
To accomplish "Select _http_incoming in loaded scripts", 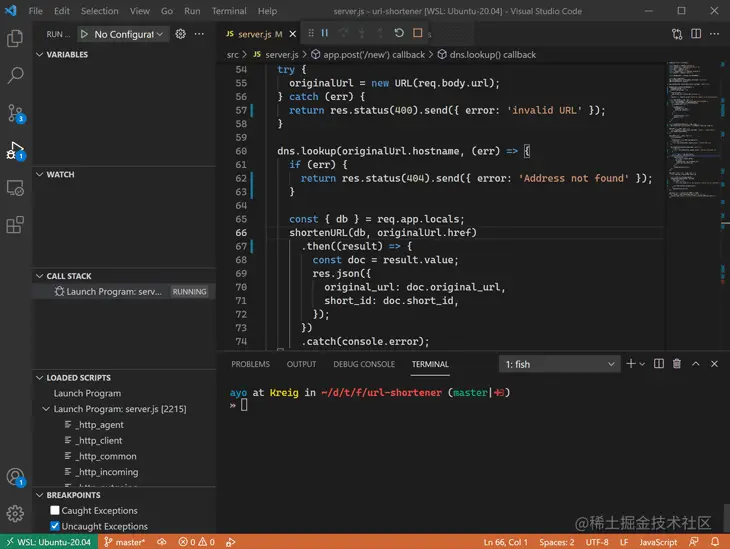I will click(x=108, y=472).
